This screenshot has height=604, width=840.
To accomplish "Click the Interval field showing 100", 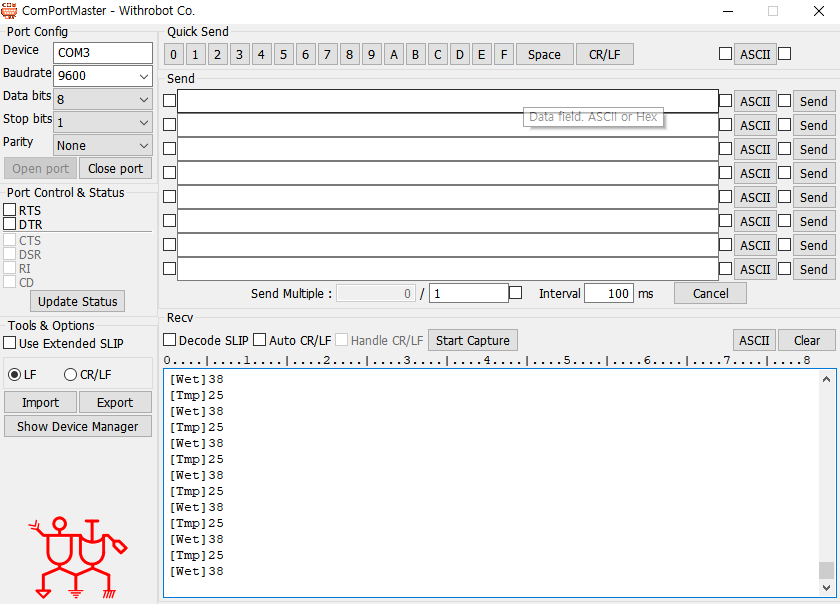I will pos(609,293).
